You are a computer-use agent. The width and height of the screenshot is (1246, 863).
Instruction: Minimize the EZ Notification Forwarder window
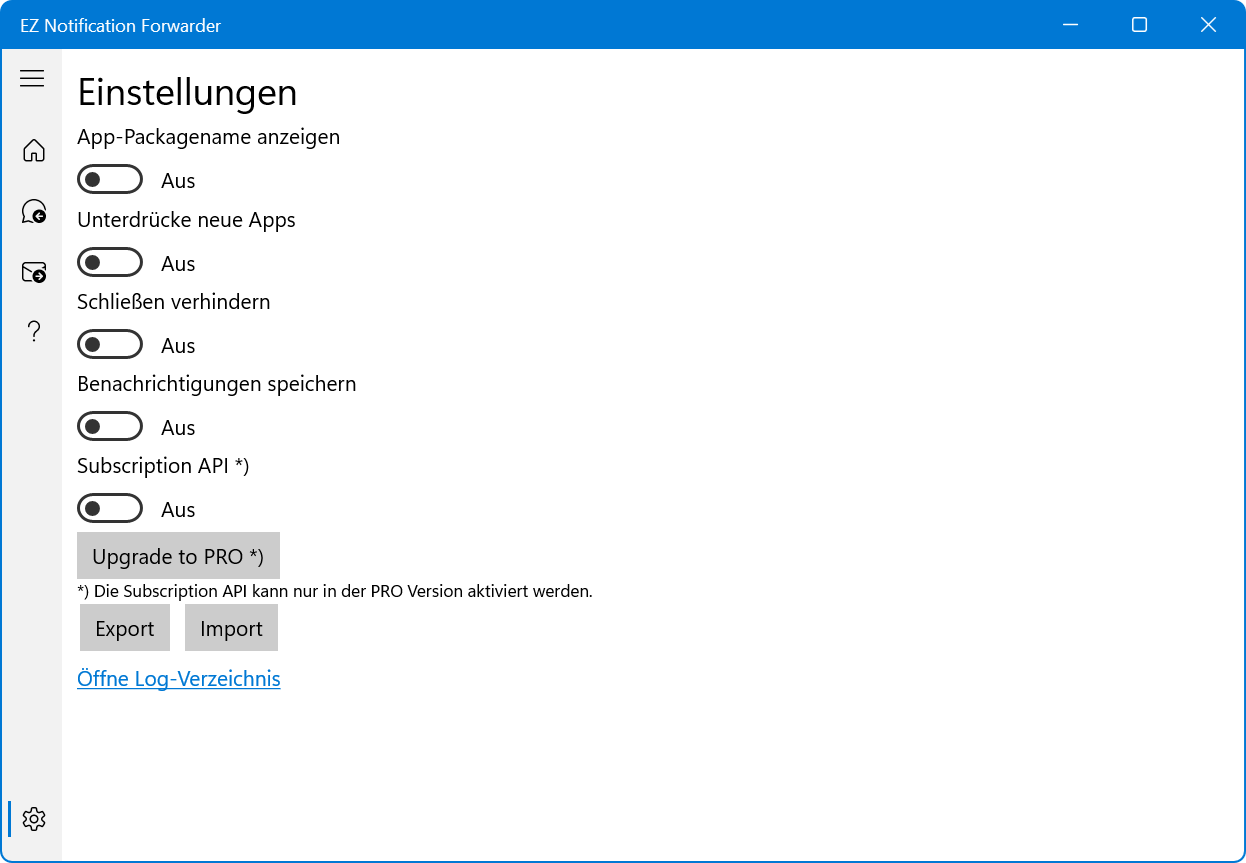(1070, 25)
